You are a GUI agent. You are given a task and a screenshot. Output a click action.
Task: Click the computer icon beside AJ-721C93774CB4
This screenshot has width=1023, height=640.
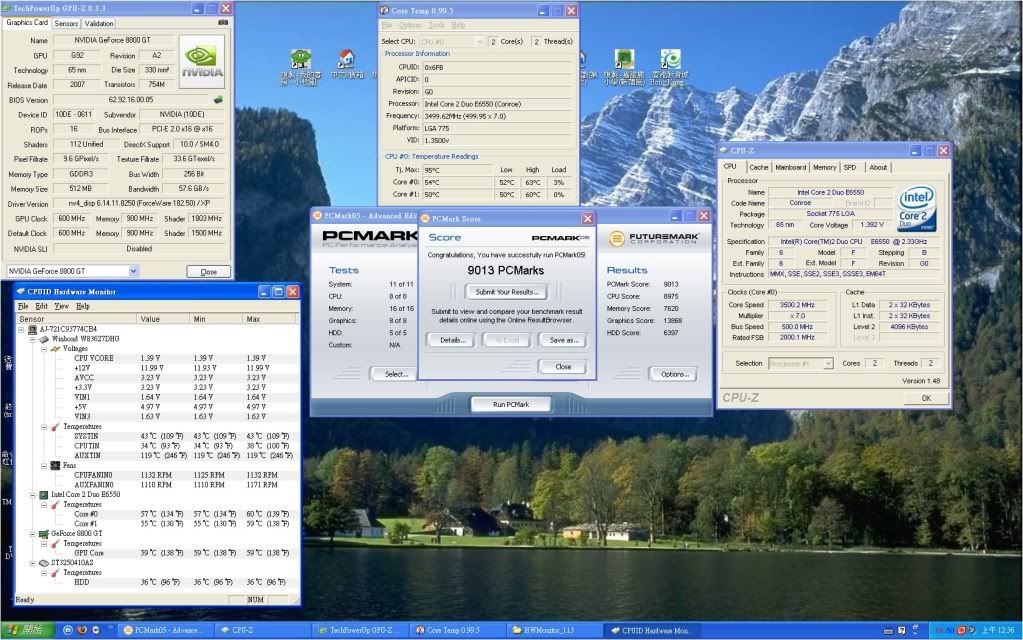33,329
